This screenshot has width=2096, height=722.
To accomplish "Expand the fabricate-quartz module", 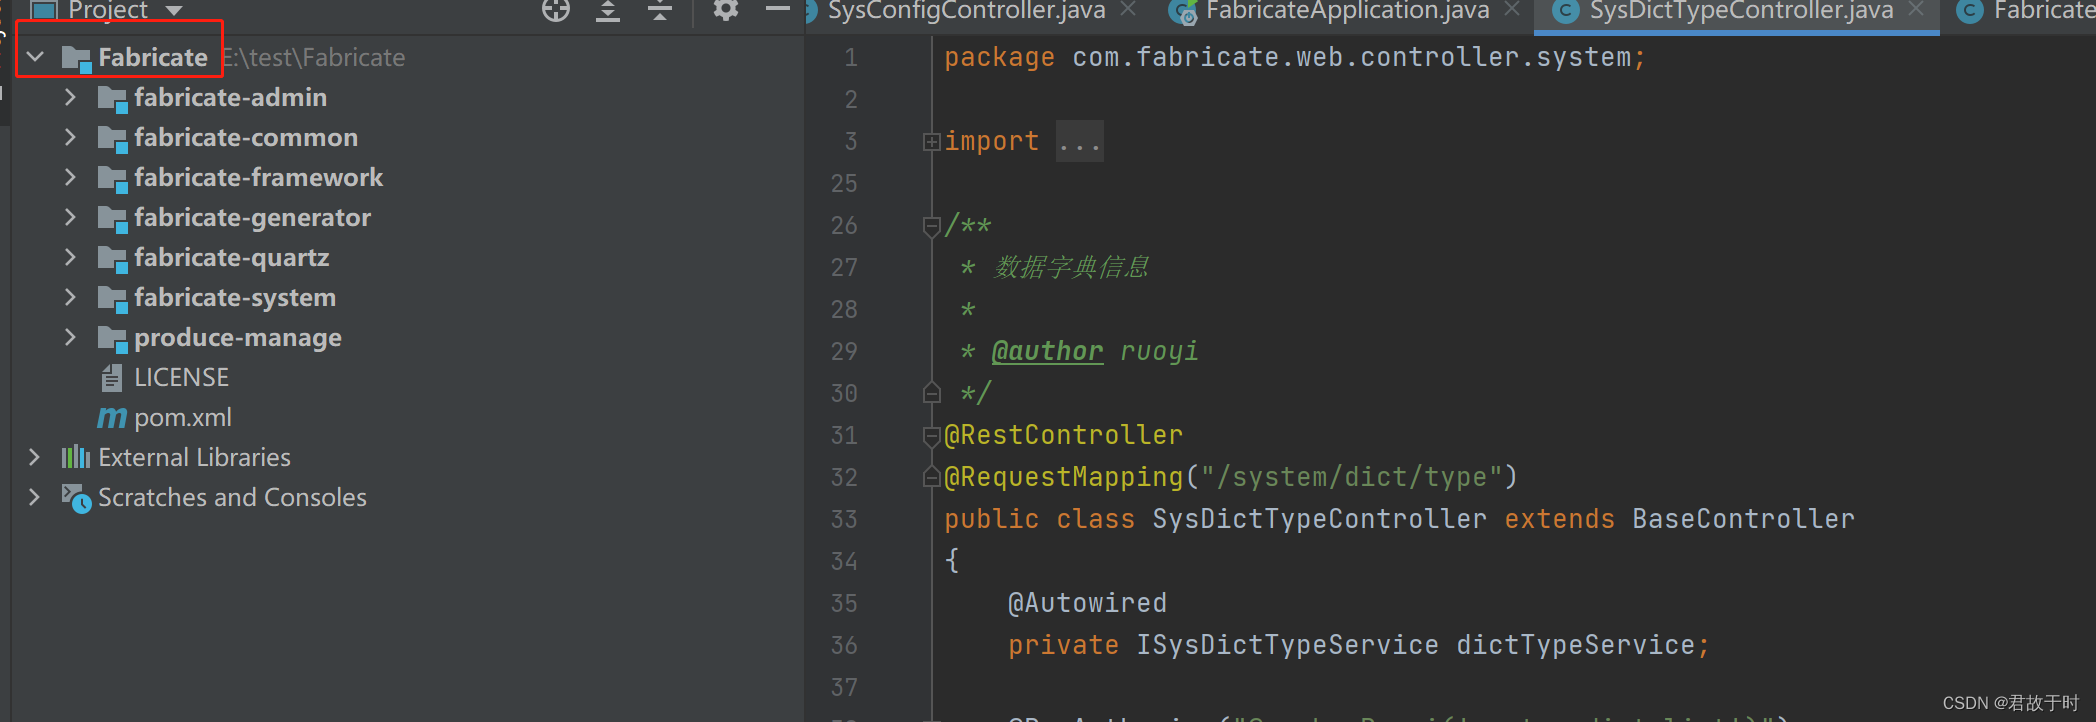I will click(70, 257).
